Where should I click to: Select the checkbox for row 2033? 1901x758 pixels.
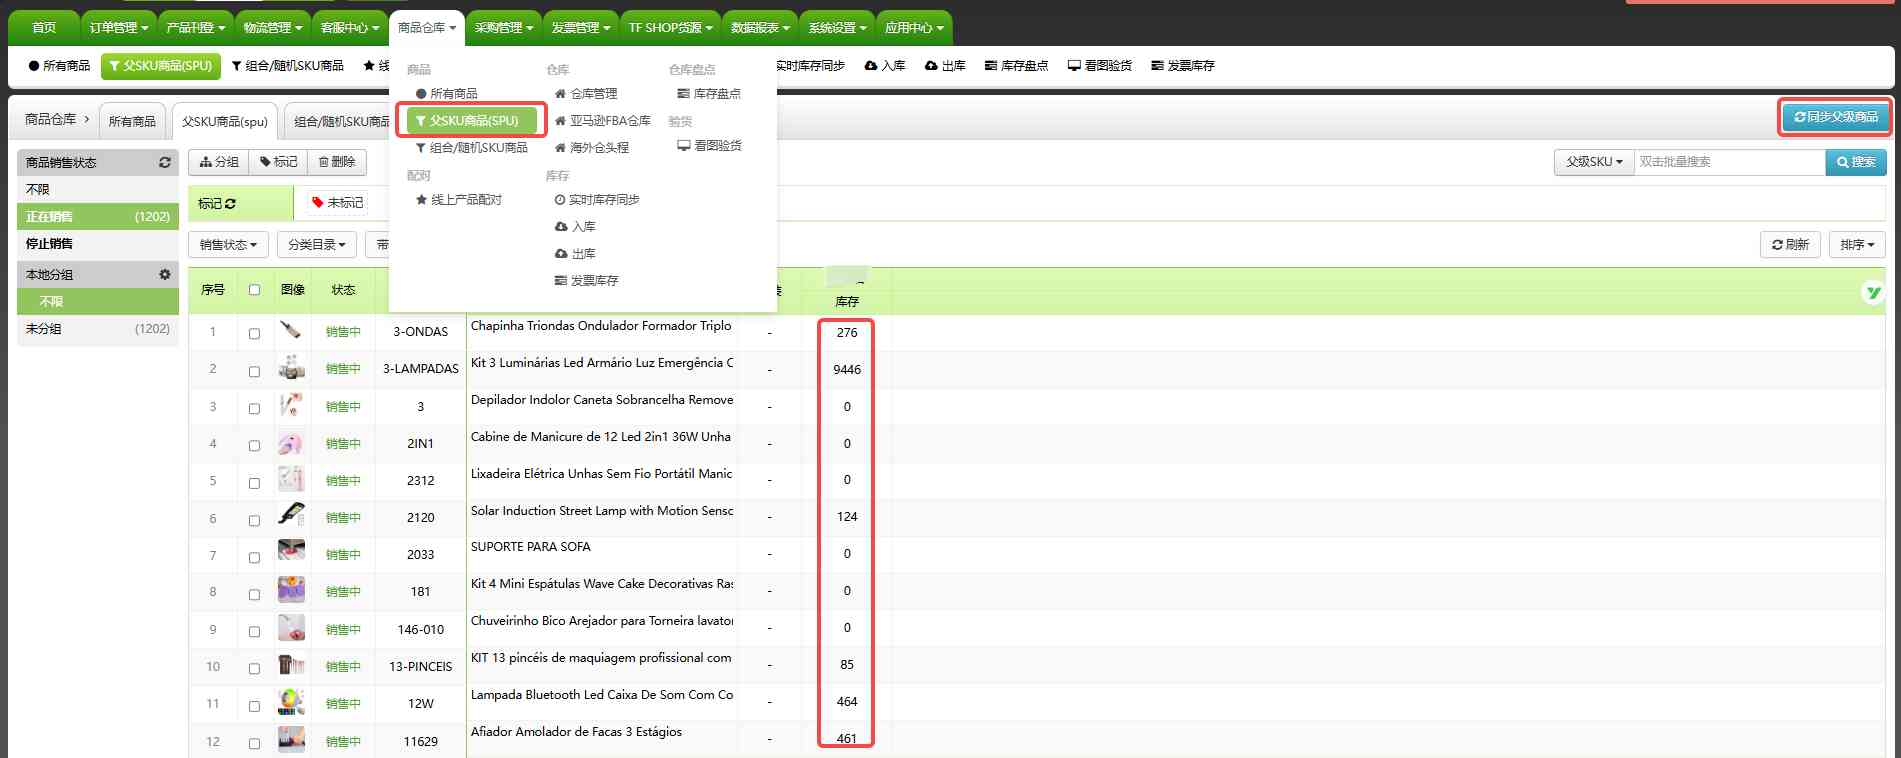(x=254, y=557)
